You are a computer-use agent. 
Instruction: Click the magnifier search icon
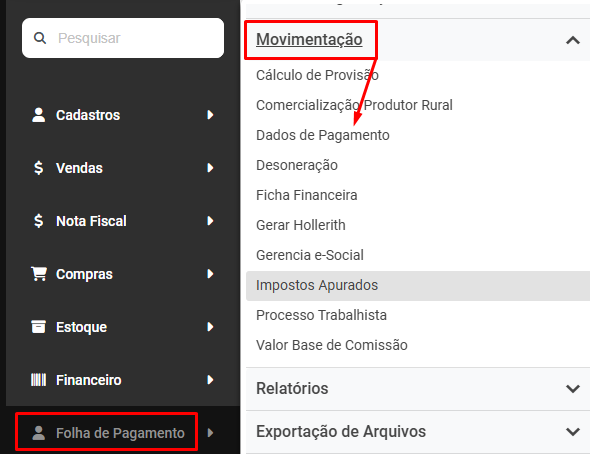[40, 38]
